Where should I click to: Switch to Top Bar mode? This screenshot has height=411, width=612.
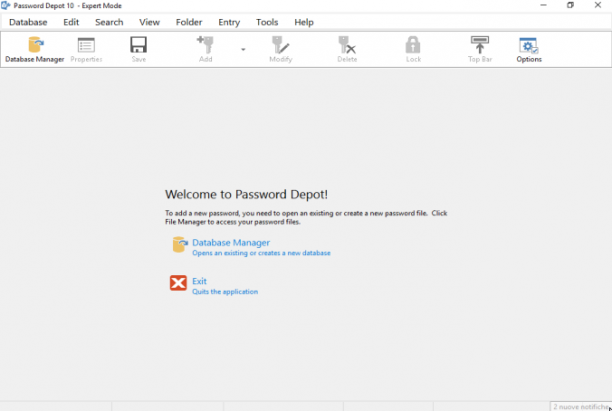tap(480, 49)
